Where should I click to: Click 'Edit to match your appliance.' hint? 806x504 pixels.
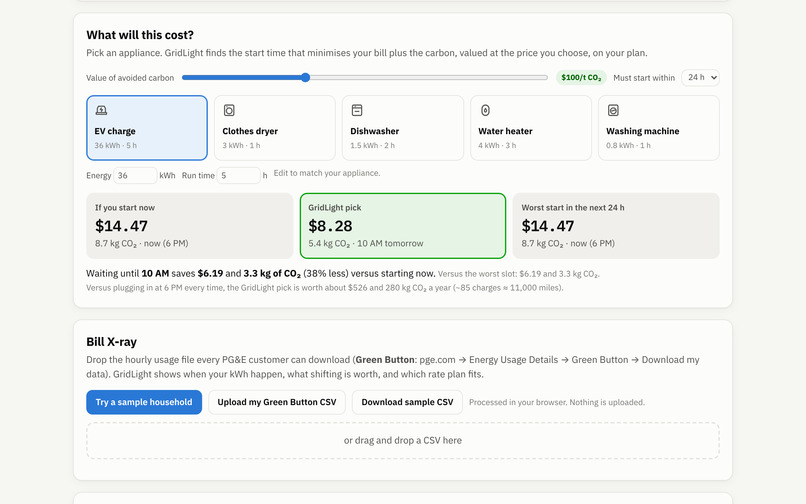click(x=327, y=173)
